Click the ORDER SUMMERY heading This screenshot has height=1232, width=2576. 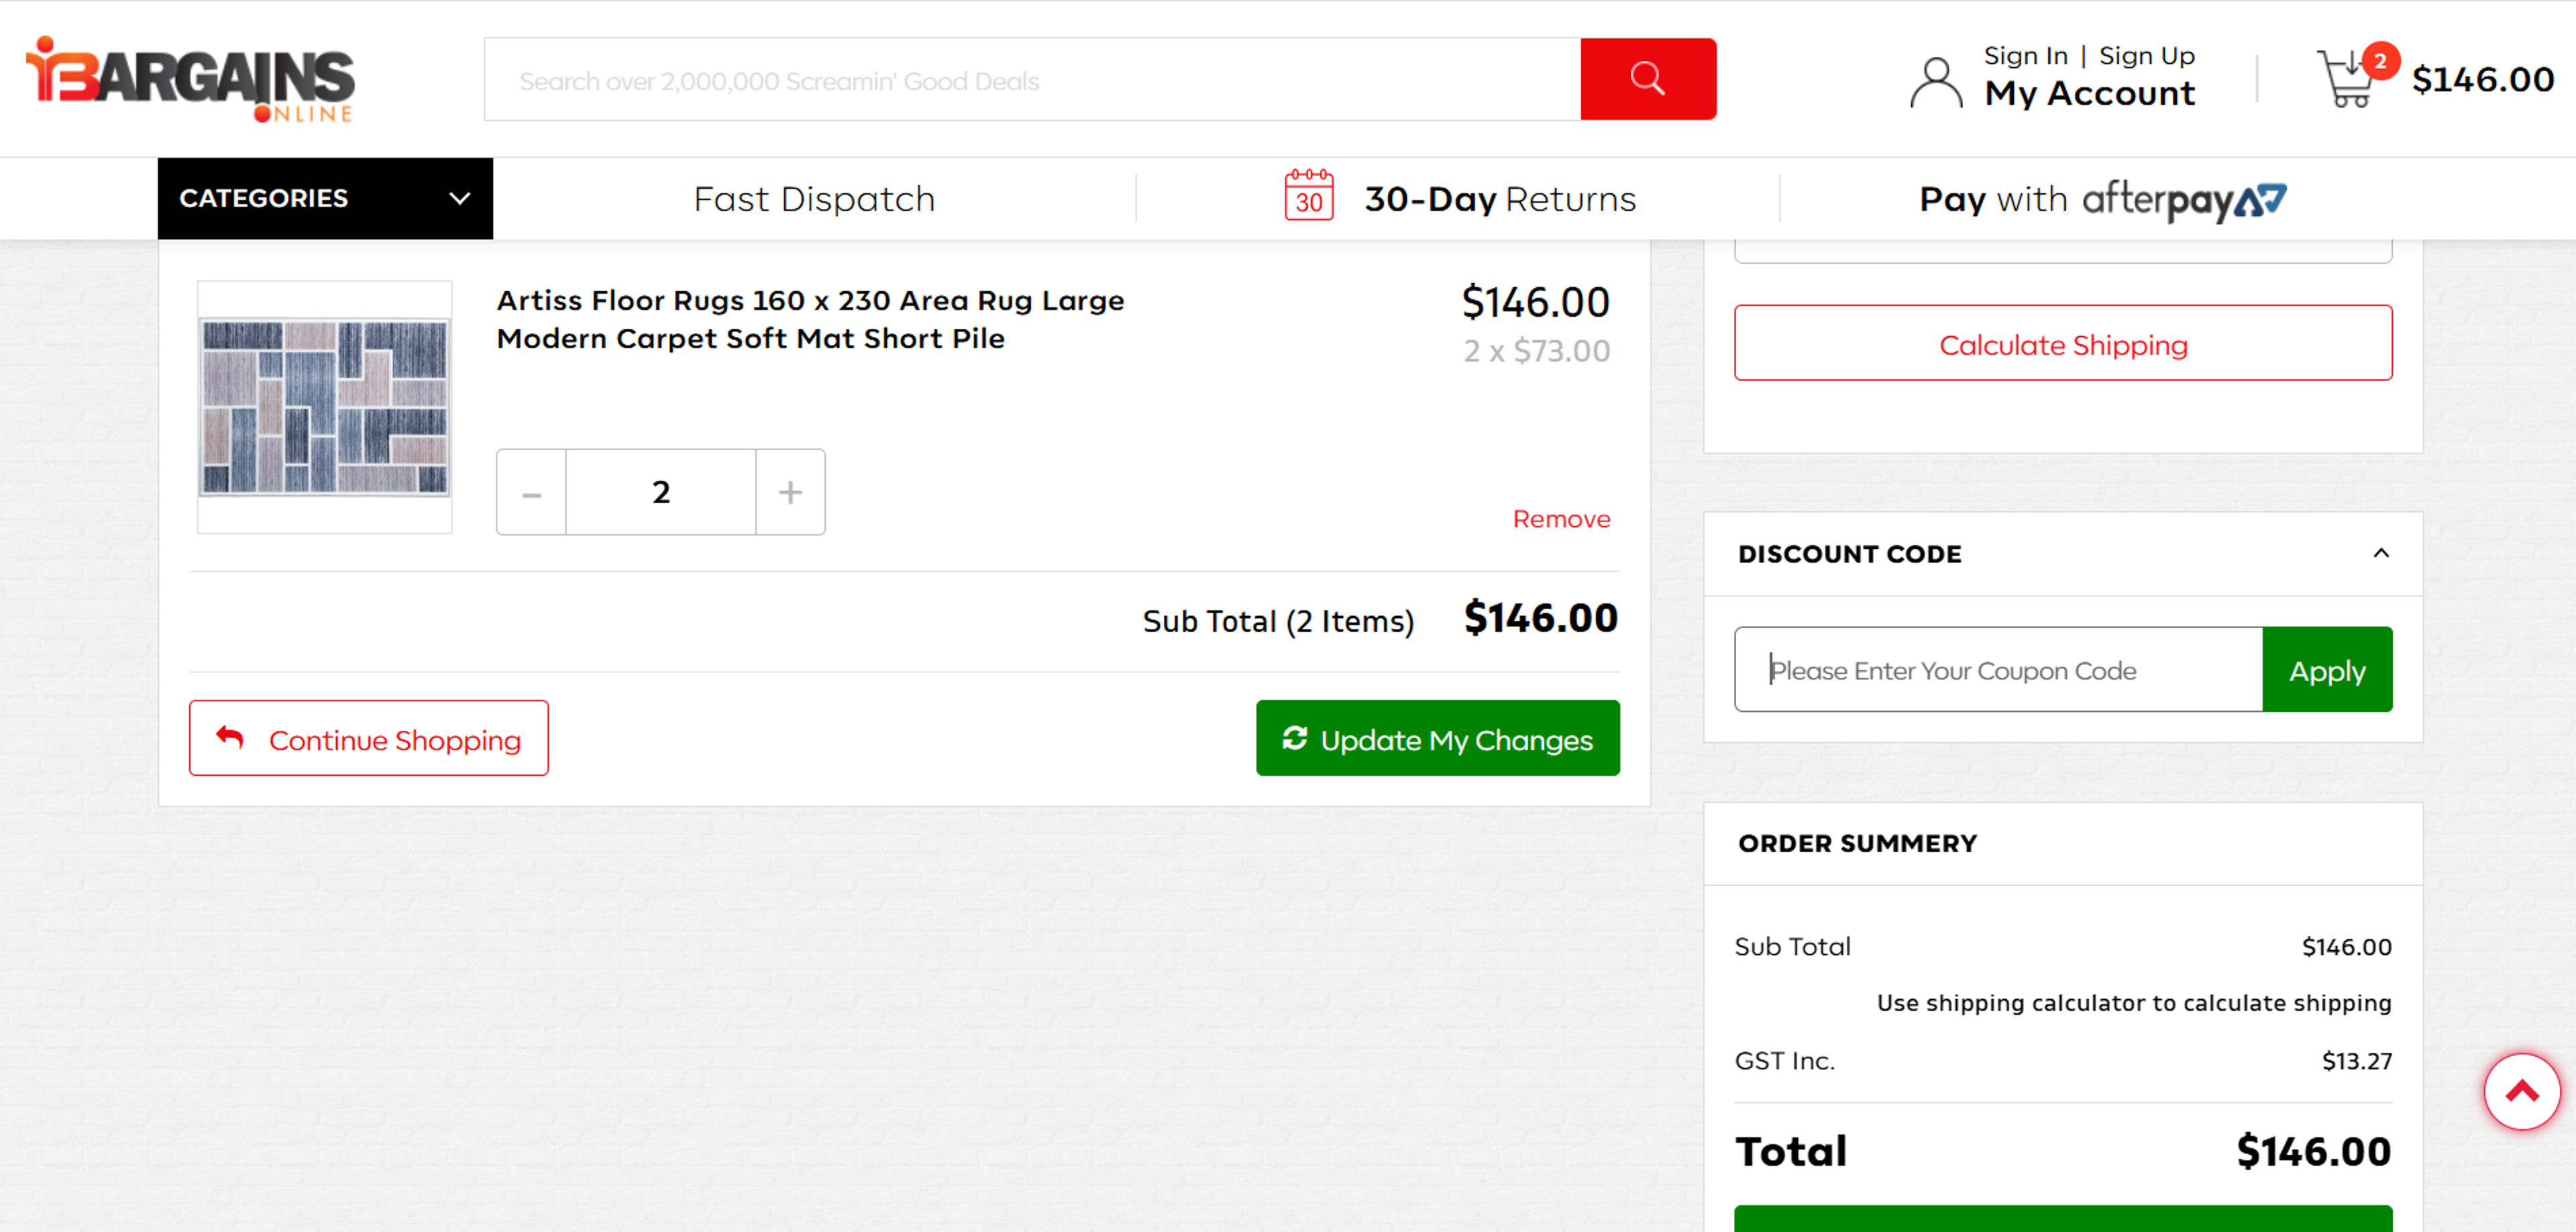[x=1857, y=843]
